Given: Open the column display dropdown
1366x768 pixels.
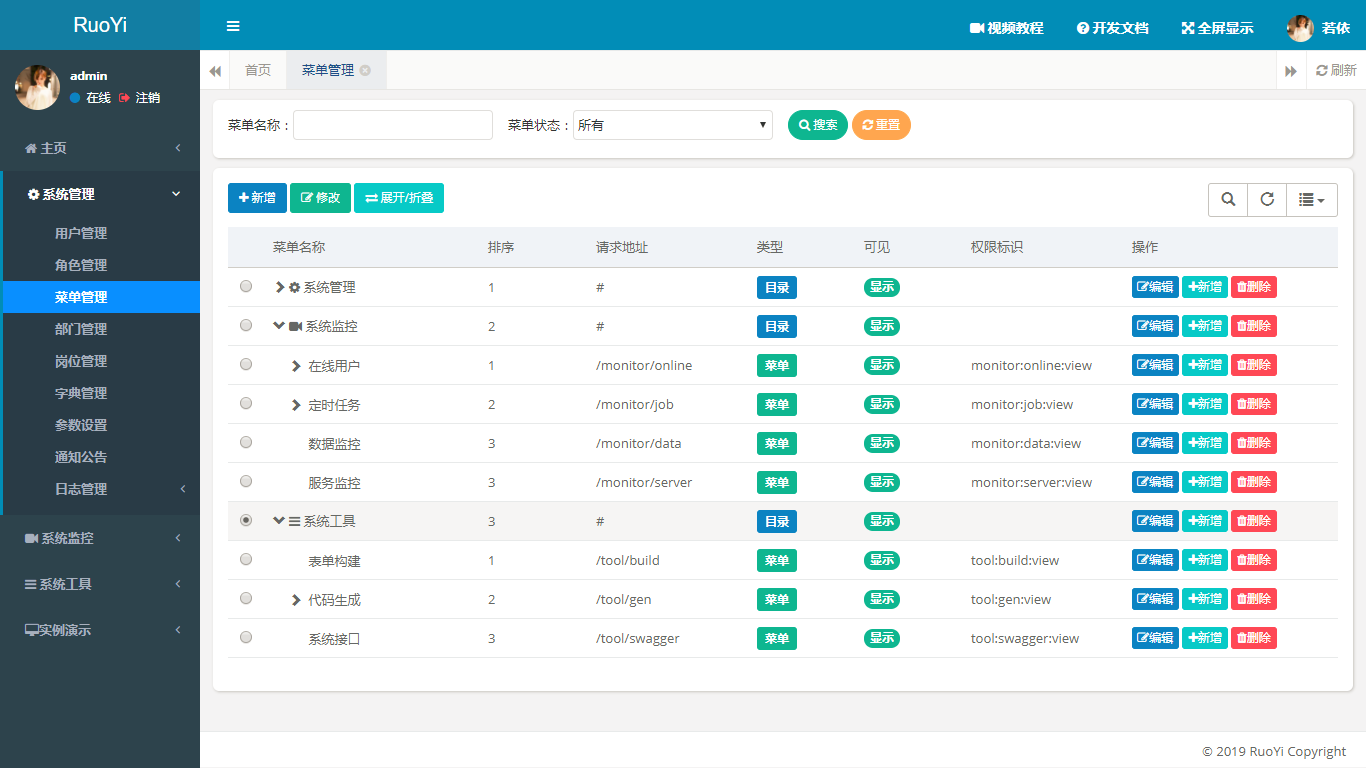Looking at the screenshot, I should point(1311,200).
